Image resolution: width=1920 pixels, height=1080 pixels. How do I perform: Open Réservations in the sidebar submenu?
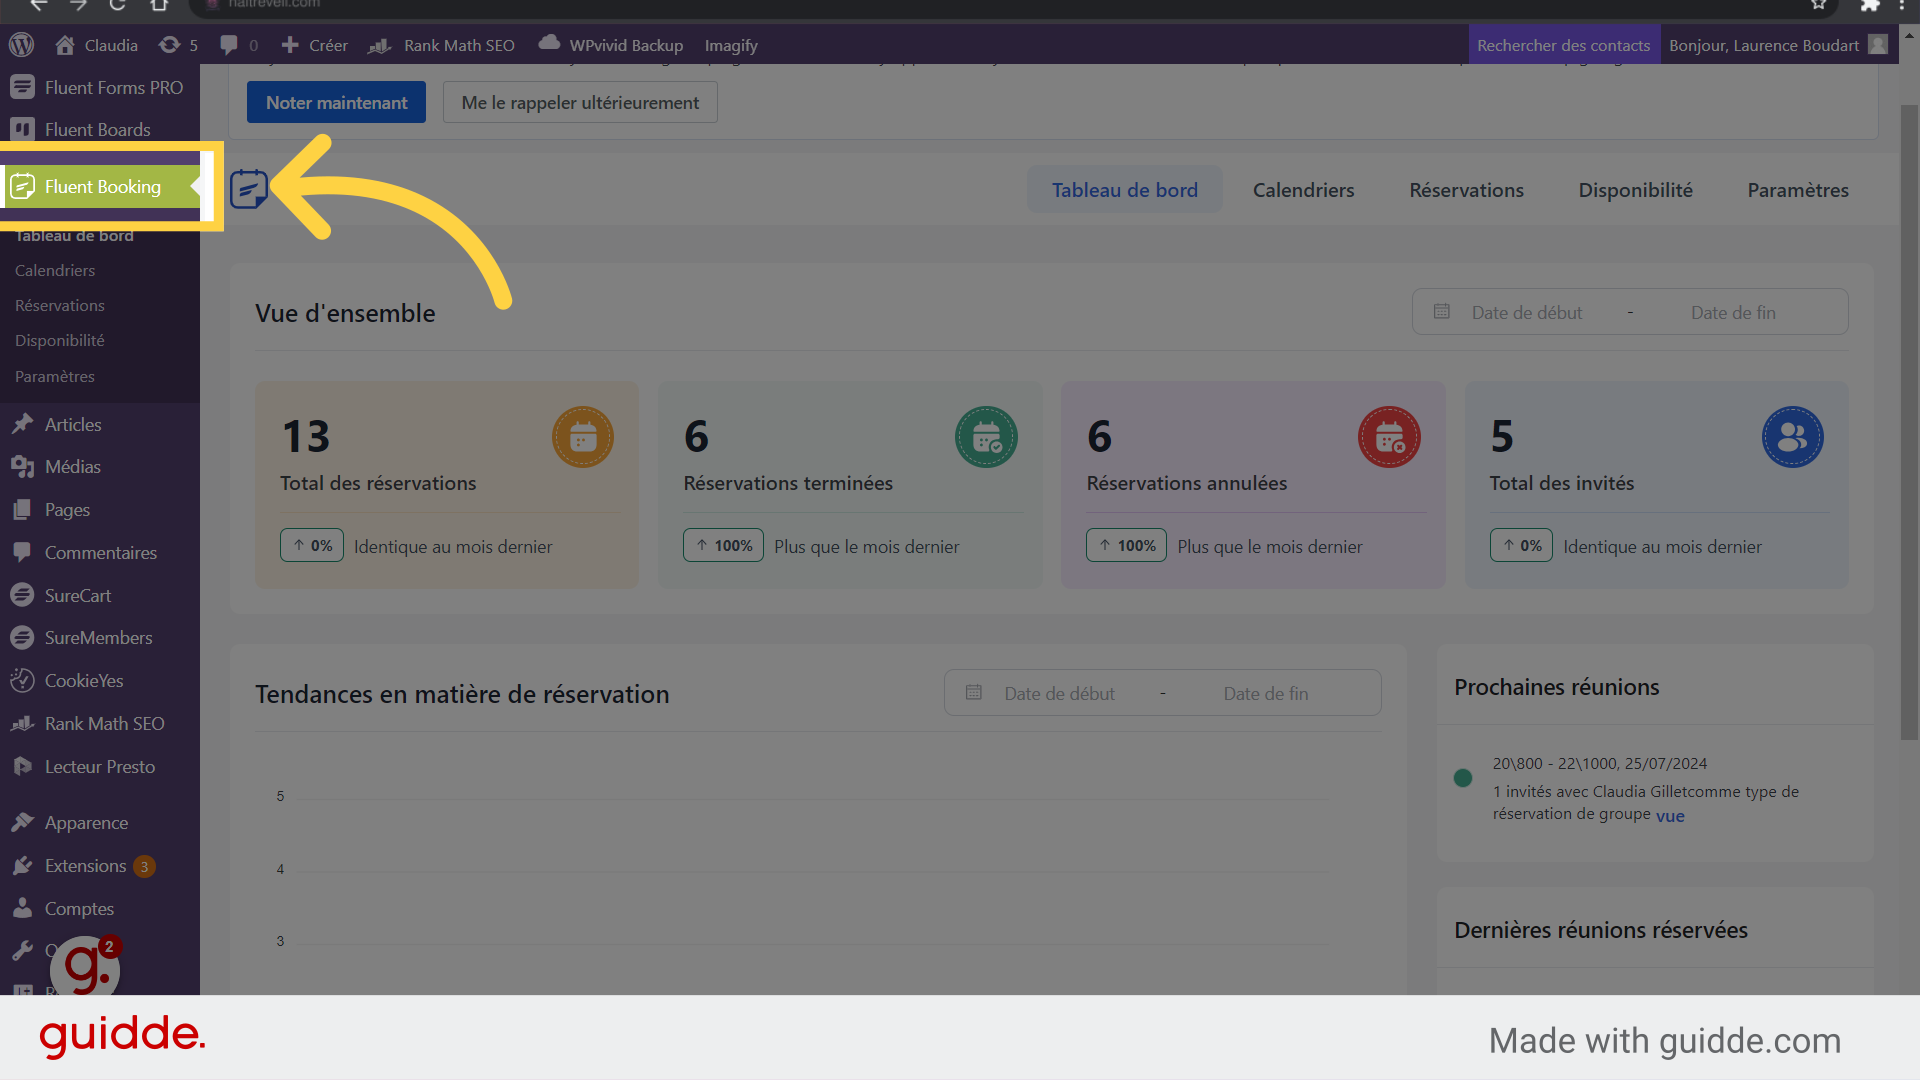(x=60, y=305)
